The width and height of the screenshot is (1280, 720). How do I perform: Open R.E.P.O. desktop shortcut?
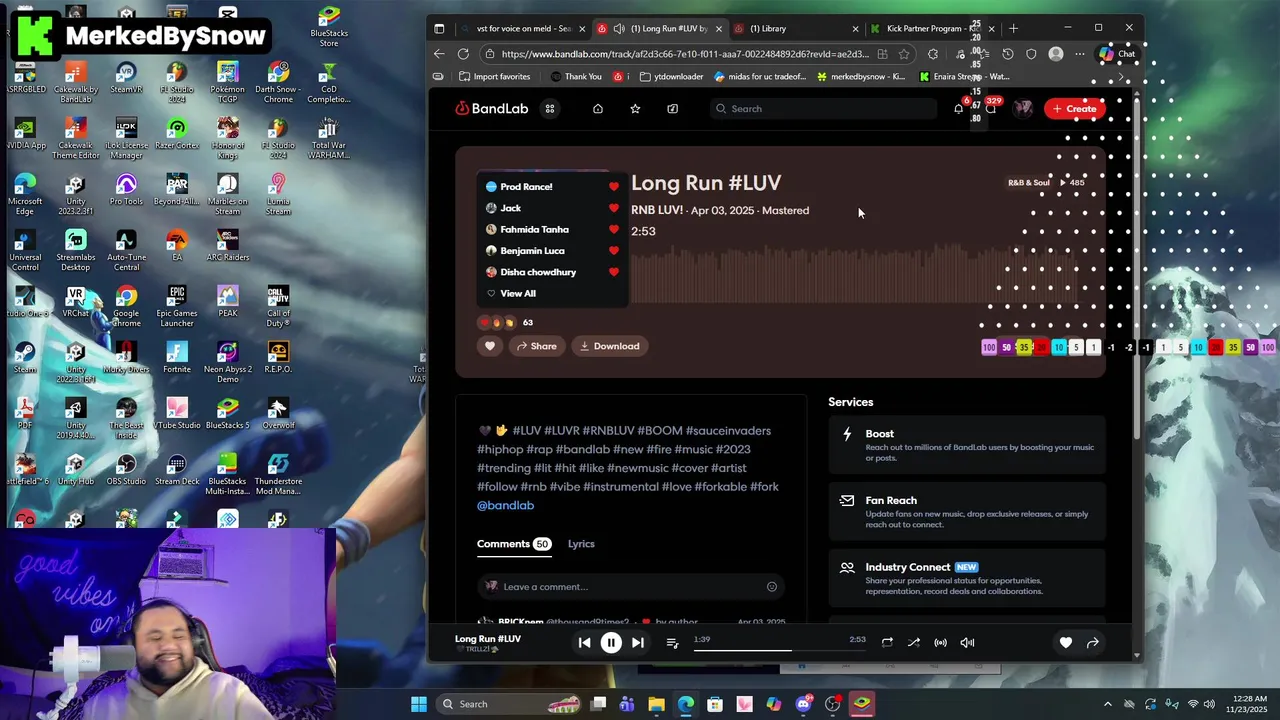coord(278,357)
